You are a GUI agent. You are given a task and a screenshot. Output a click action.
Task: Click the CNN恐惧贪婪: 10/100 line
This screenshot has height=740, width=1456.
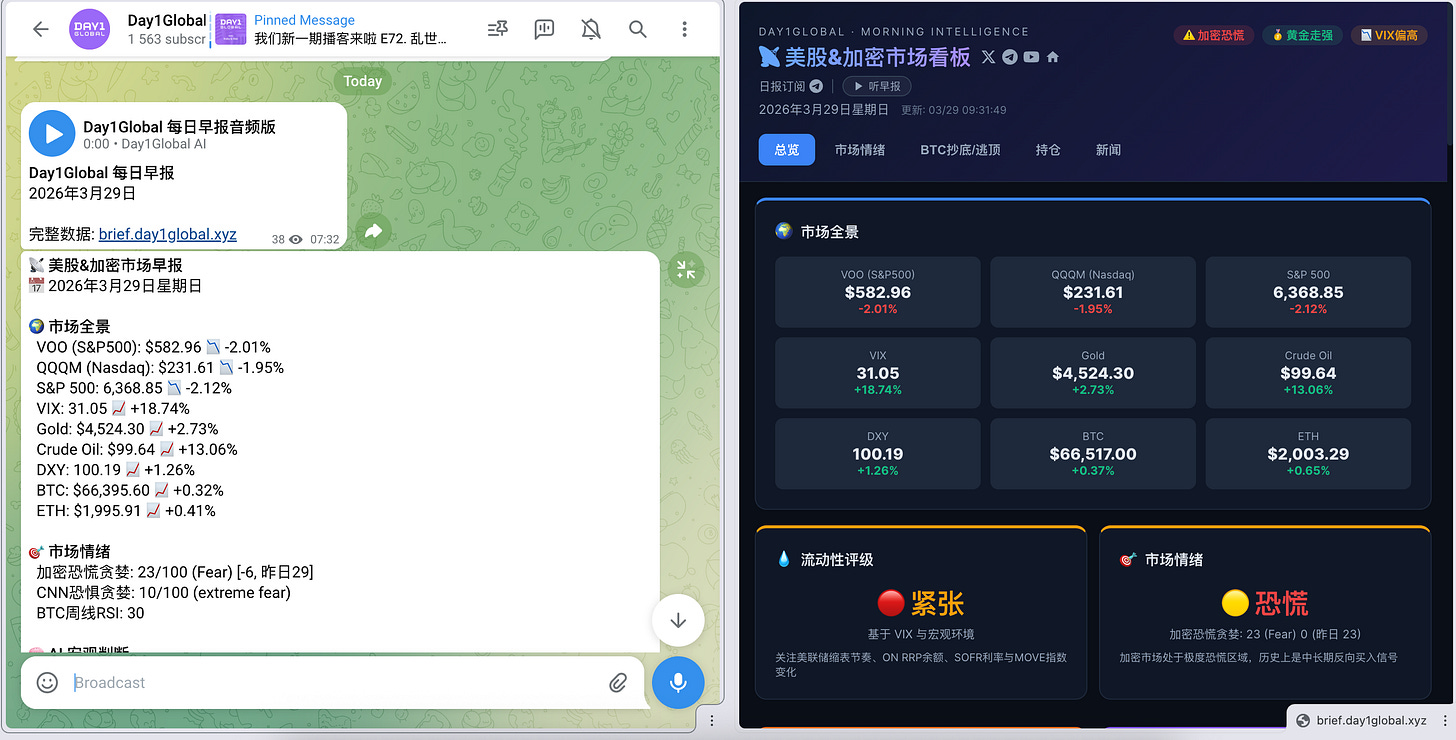click(x=164, y=592)
